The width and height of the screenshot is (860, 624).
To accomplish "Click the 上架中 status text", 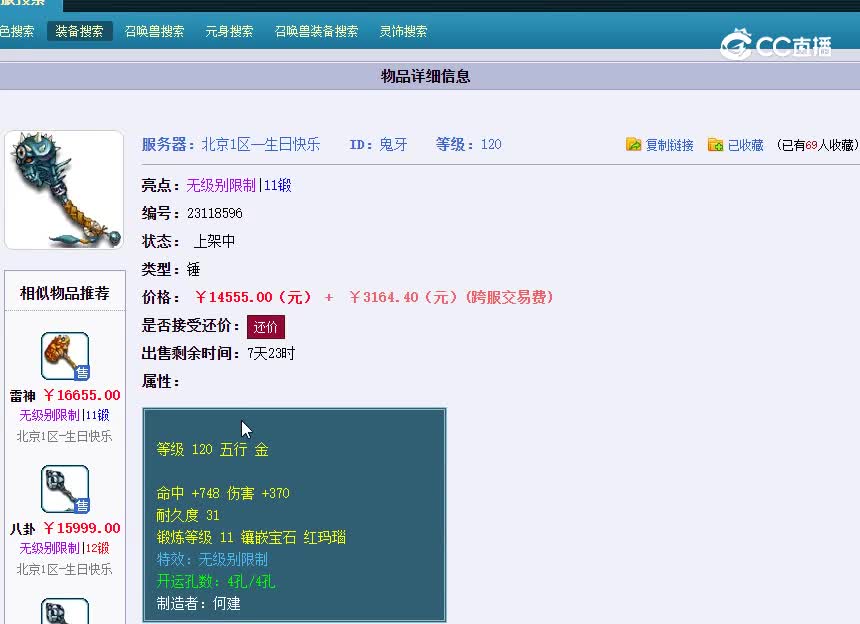I will coord(214,241).
